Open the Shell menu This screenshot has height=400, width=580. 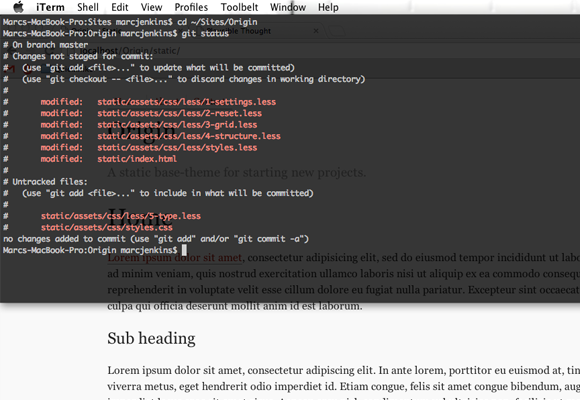click(x=88, y=7)
